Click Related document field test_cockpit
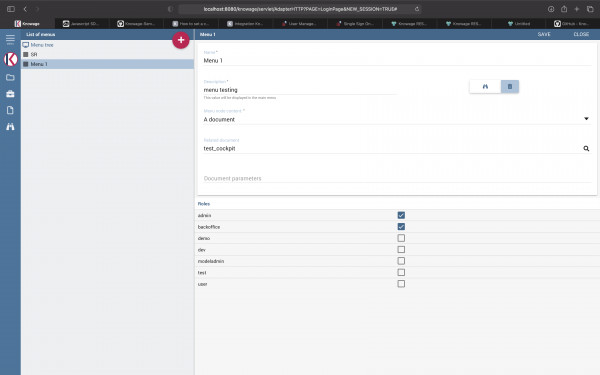This screenshot has height=375, width=600. pyautogui.click(x=392, y=148)
